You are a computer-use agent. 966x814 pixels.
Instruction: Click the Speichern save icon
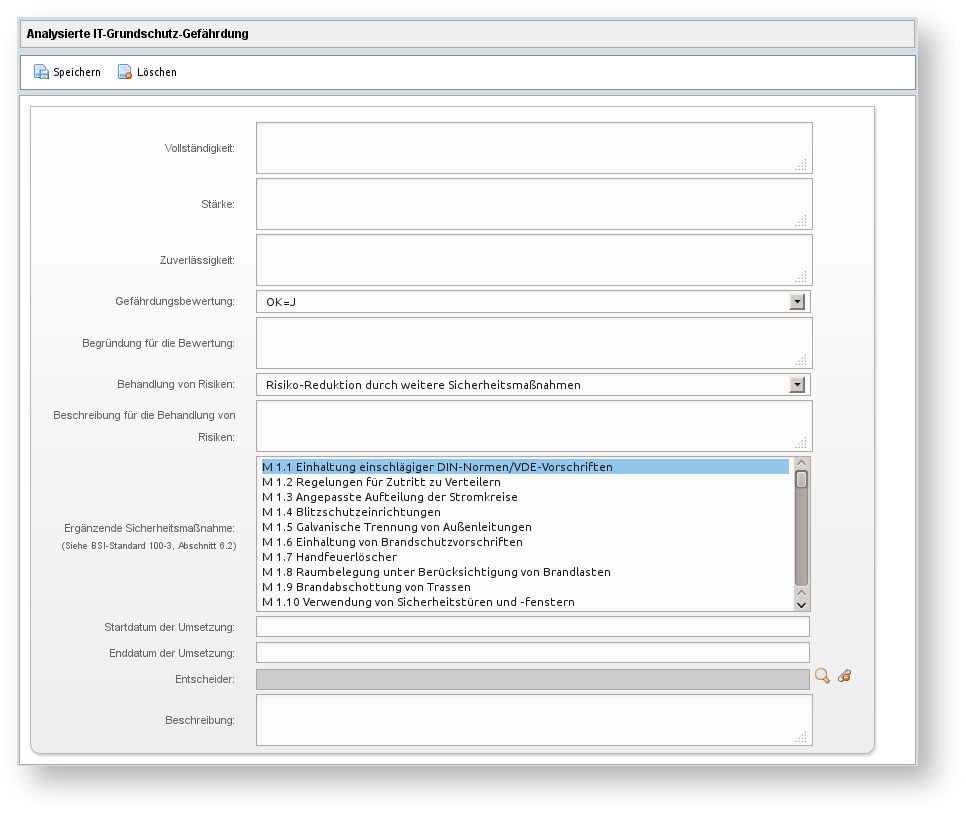click(41, 72)
